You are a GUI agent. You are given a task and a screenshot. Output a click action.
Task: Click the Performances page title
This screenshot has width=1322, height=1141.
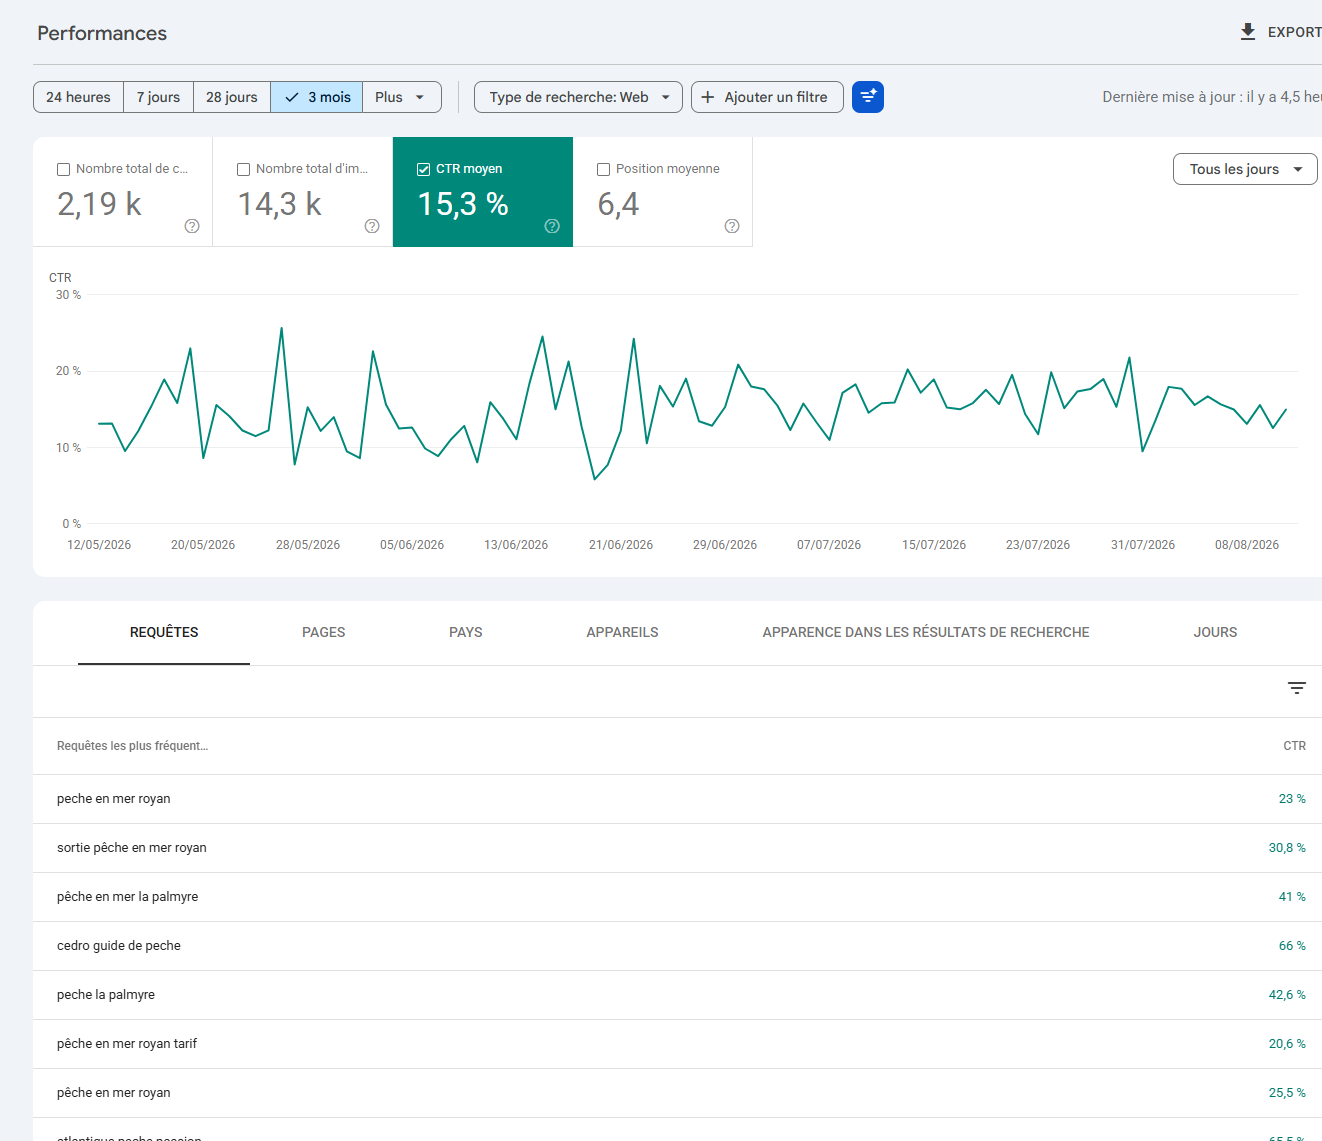pos(102,33)
